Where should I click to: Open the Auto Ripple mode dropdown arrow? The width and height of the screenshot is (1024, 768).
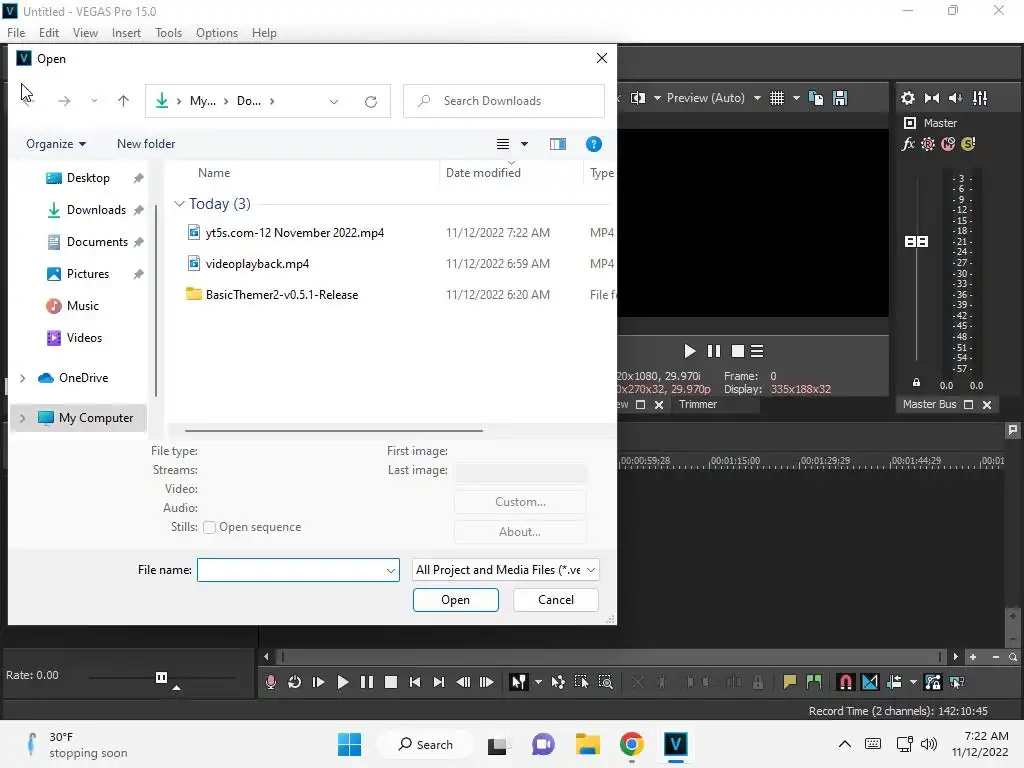click(x=913, y=682)
